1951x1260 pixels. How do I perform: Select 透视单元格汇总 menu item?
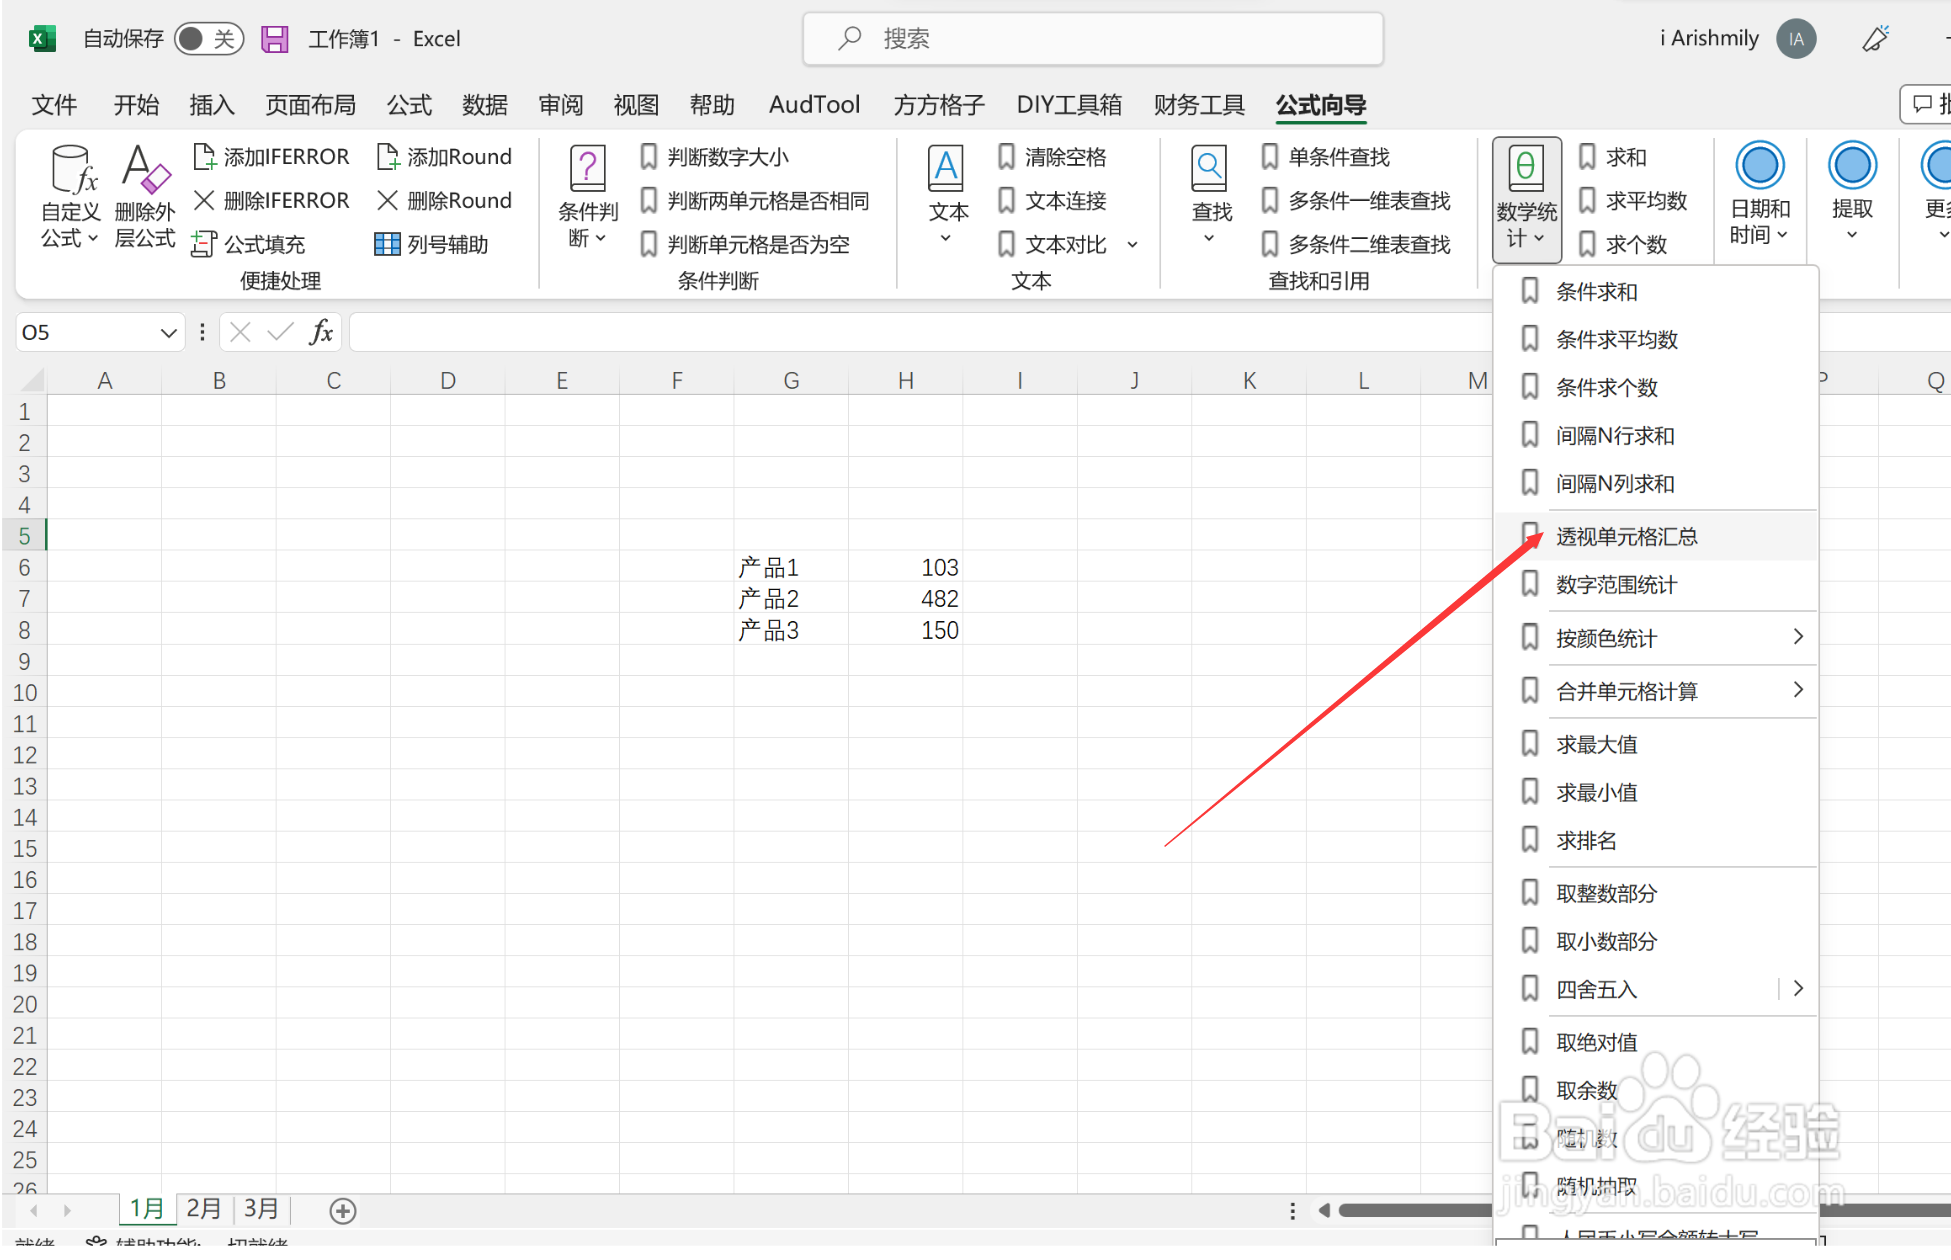tap(1626, 537)
